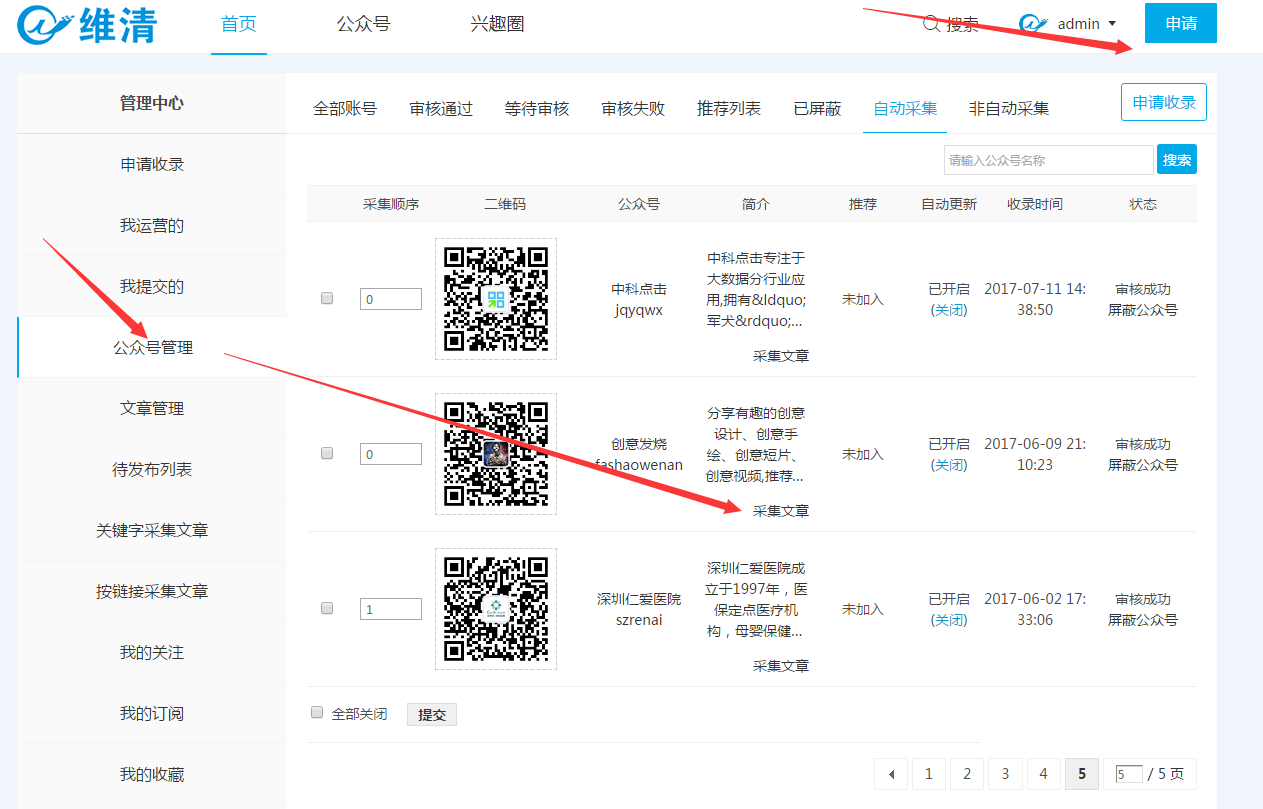Click 屏蔽公众号 for 创意发烧
This screenshot has height=809, width=1263.
[1143, 465]
